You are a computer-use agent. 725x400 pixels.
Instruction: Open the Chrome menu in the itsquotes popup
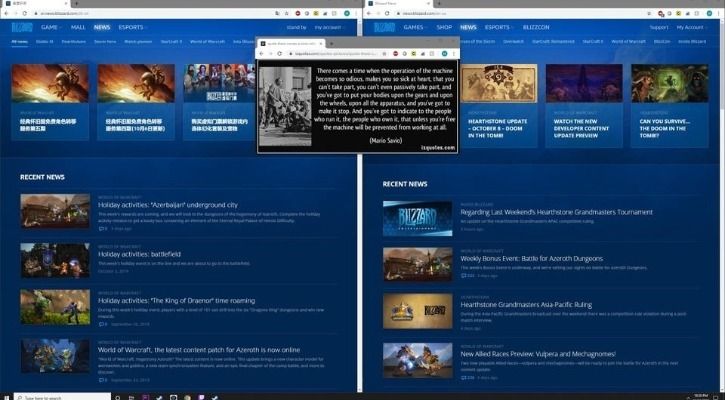(x=454, y=54)
